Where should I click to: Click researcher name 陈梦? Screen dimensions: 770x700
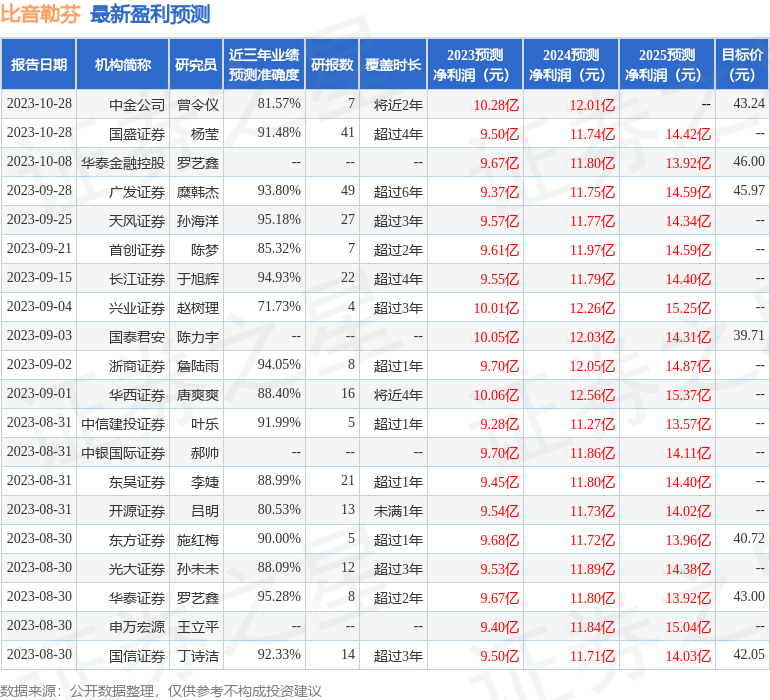click(205, 250)
